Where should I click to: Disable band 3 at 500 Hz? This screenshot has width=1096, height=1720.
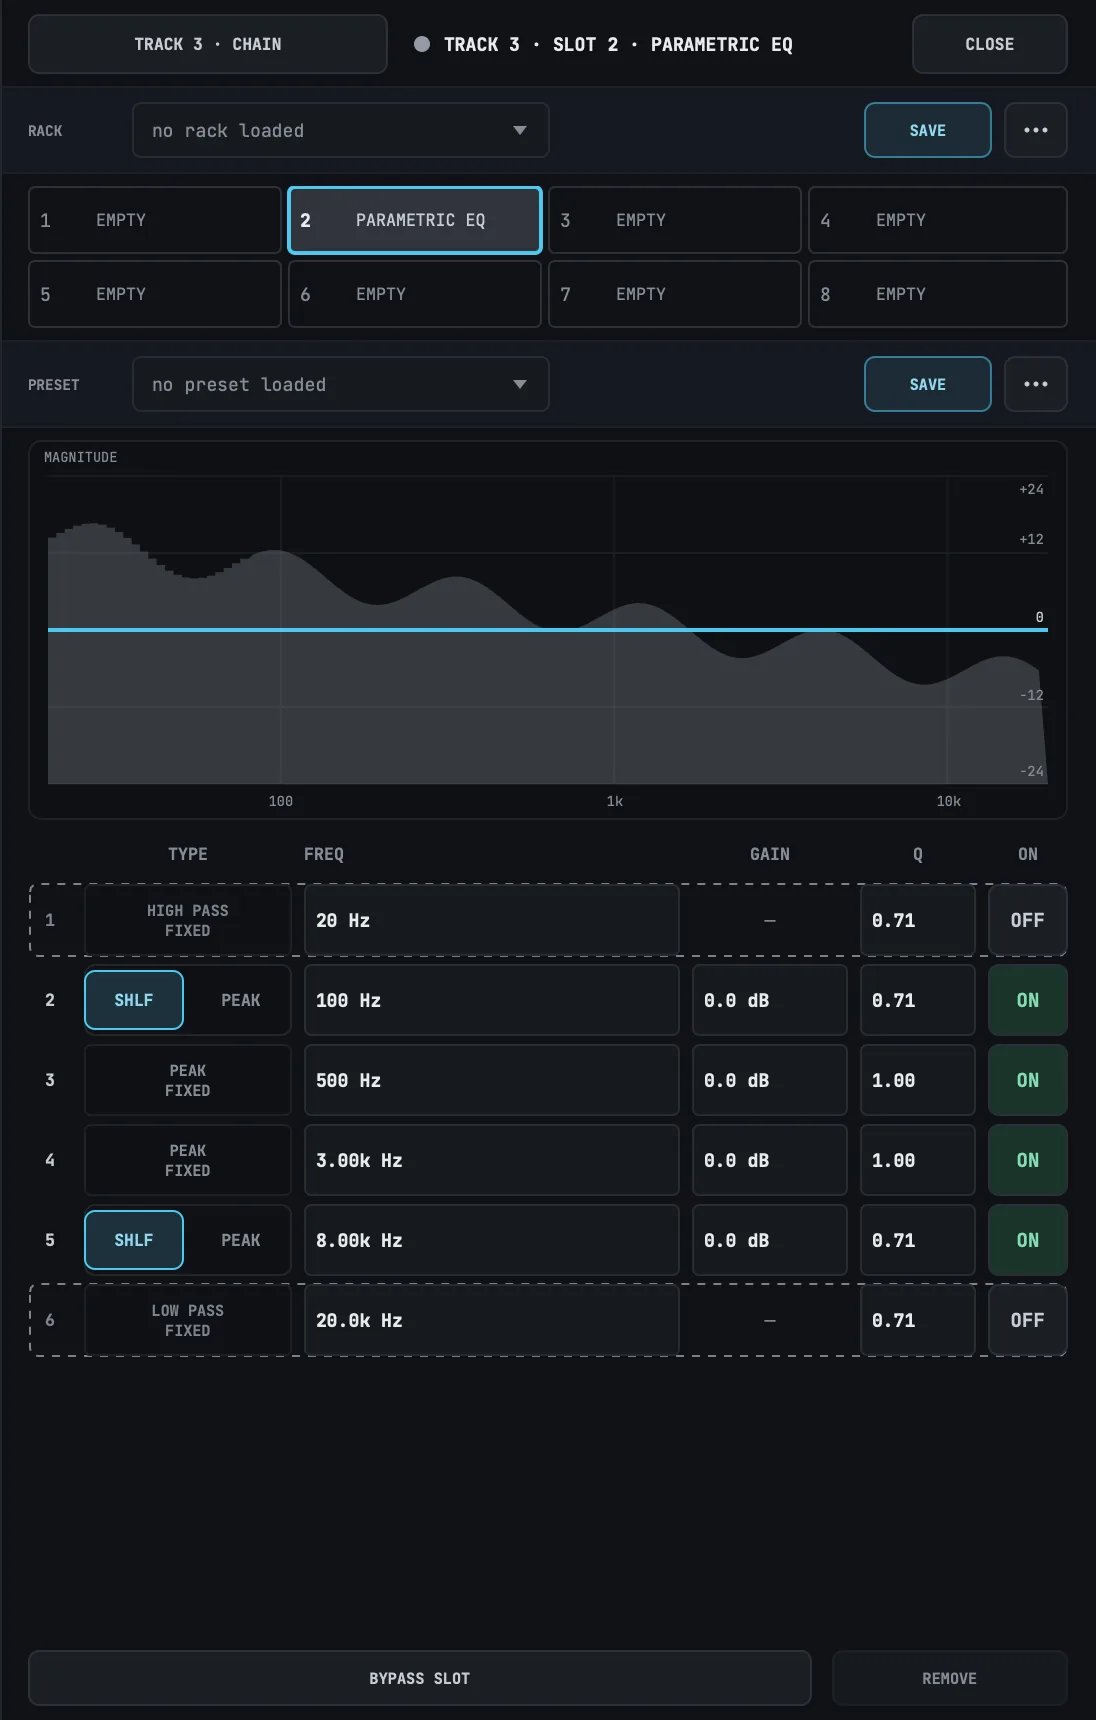[x=1027, y=1080]
